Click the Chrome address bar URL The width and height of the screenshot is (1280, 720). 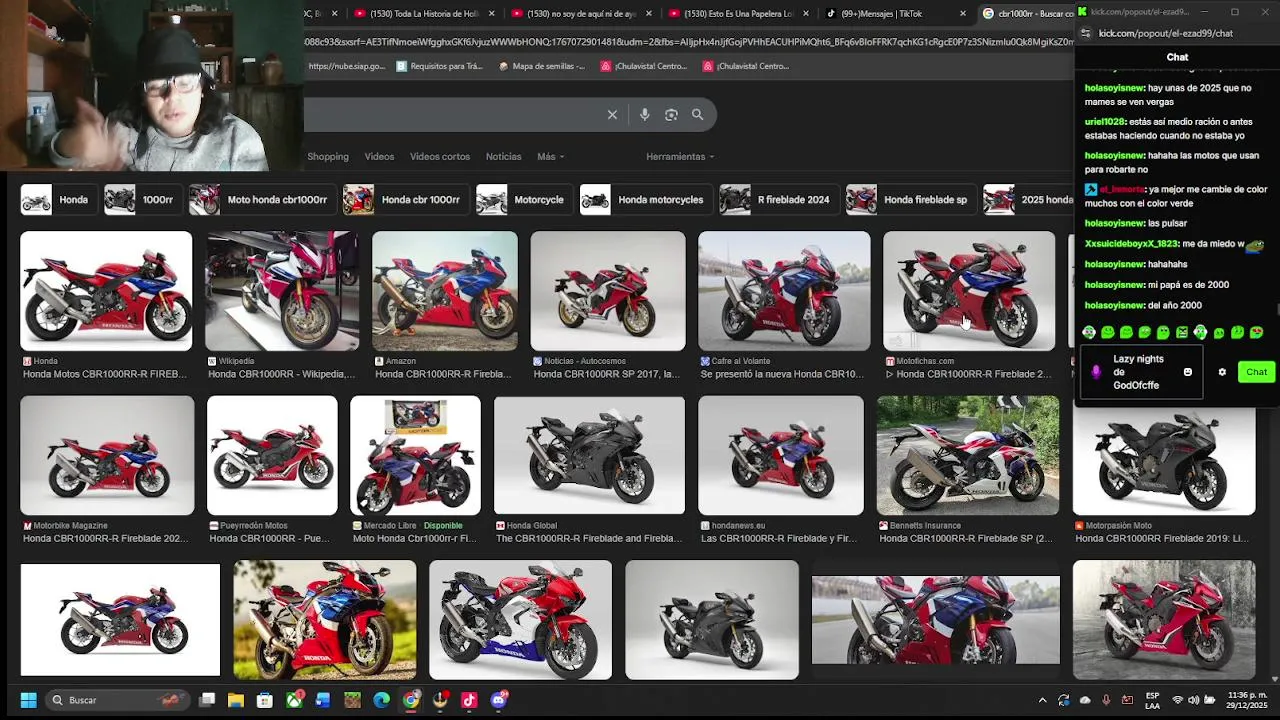click(x=688, y=41)
